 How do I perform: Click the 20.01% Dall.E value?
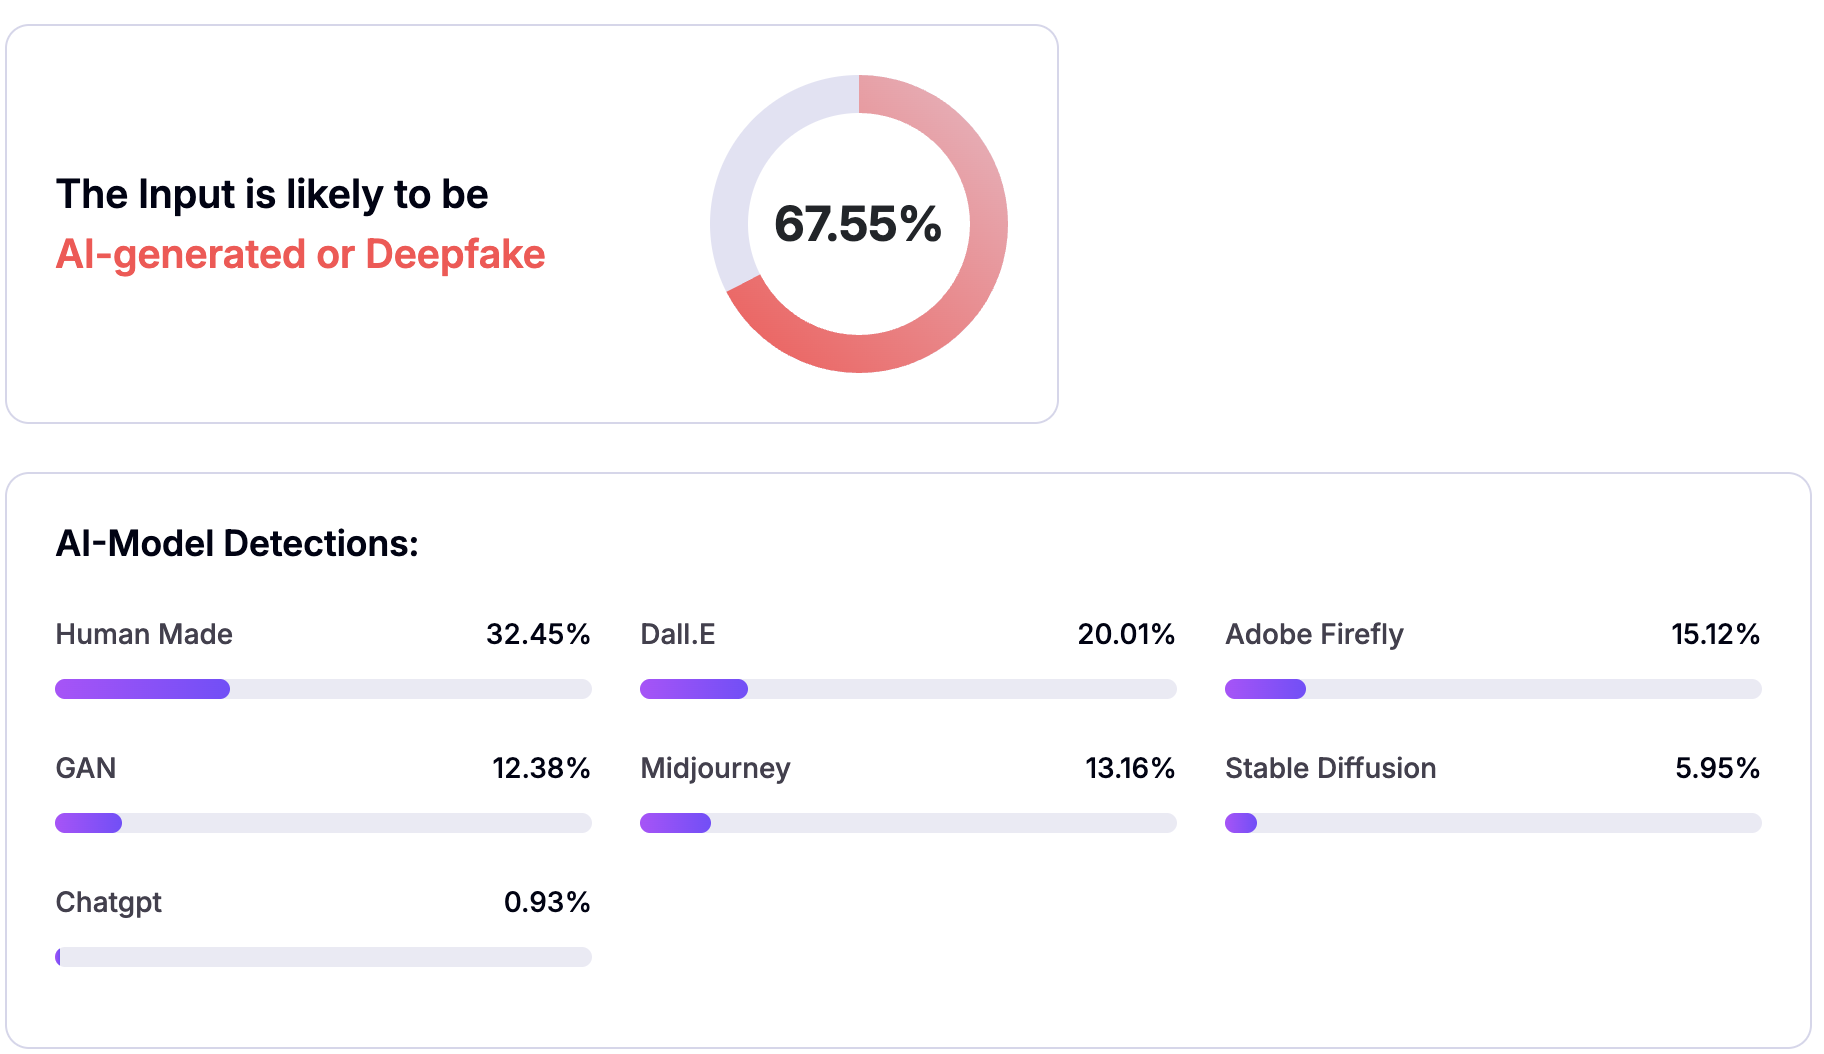1126,634
